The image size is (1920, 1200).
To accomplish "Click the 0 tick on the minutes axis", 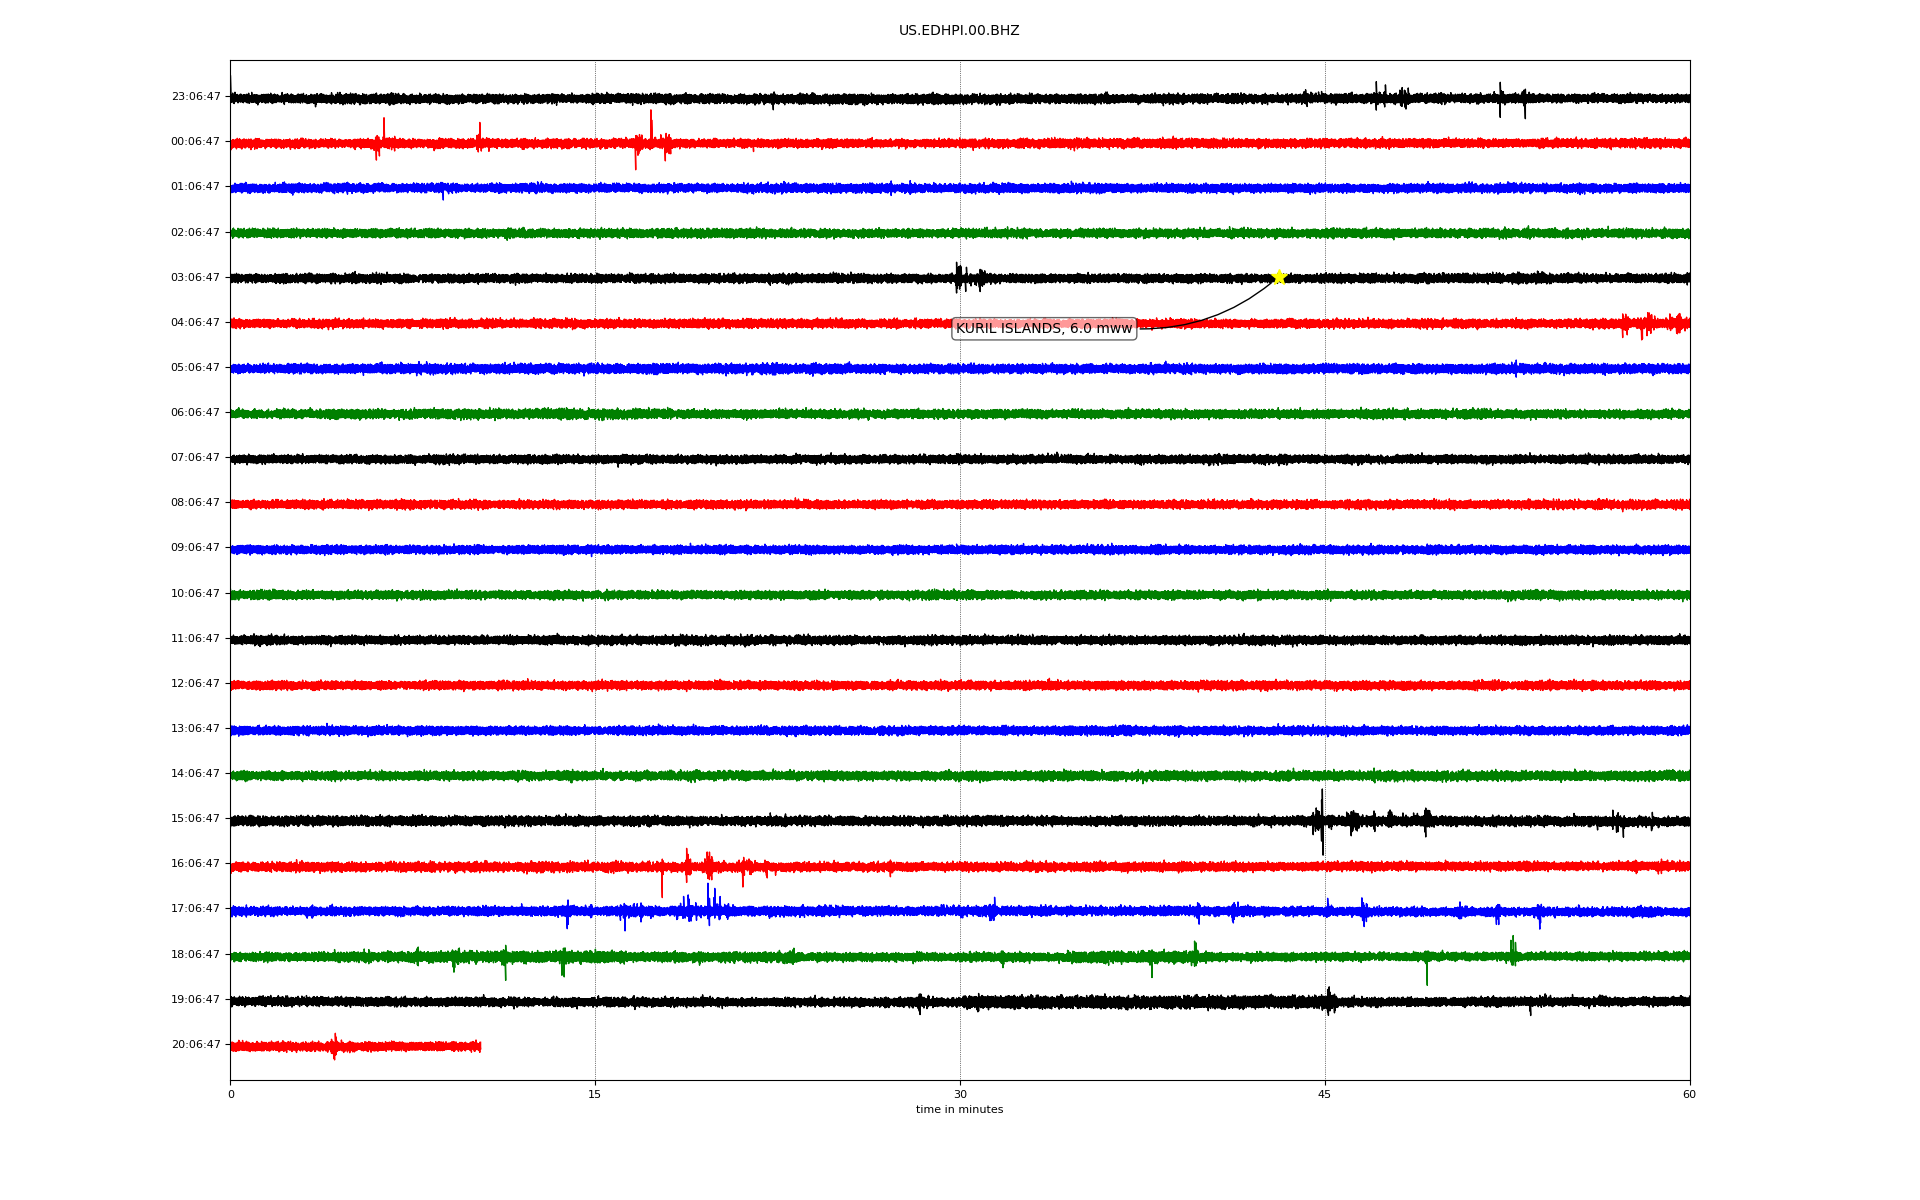I will tap(231, 1094).
